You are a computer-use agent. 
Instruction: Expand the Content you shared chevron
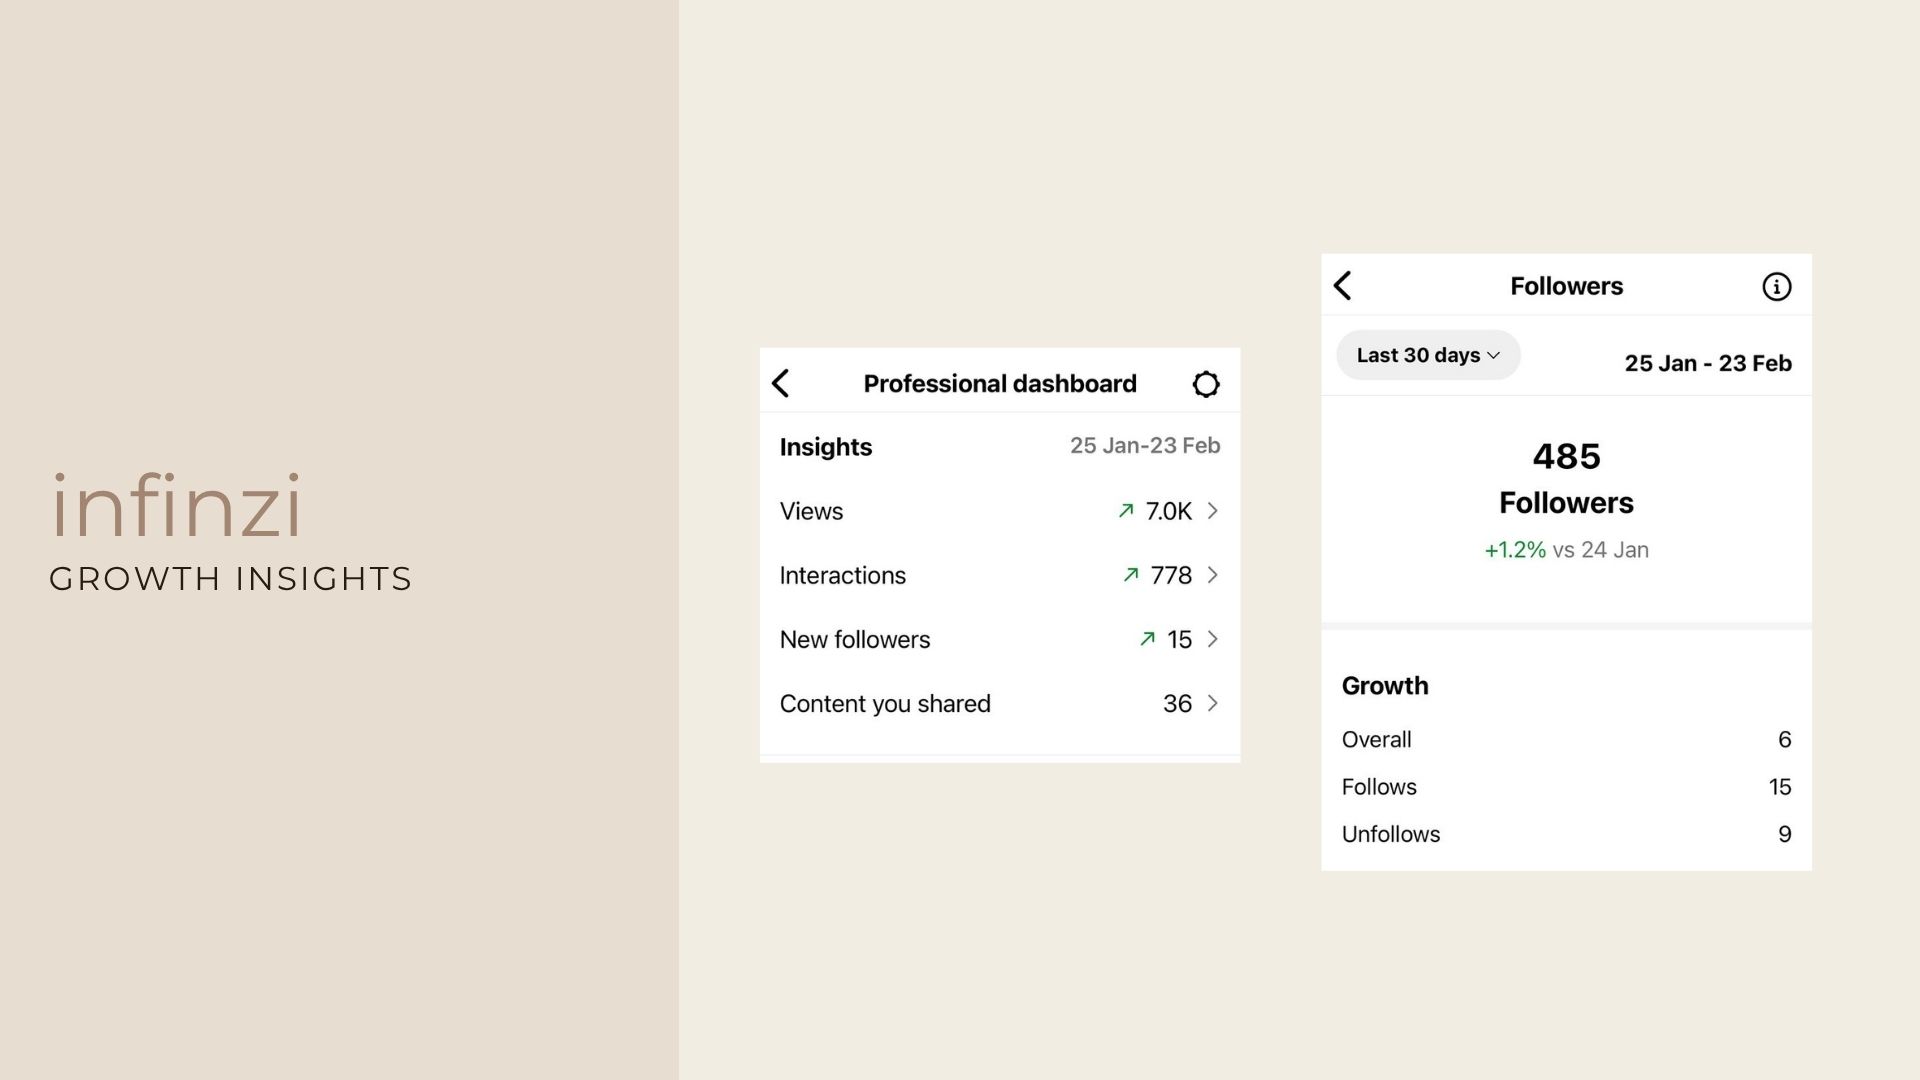point(1213,703)
